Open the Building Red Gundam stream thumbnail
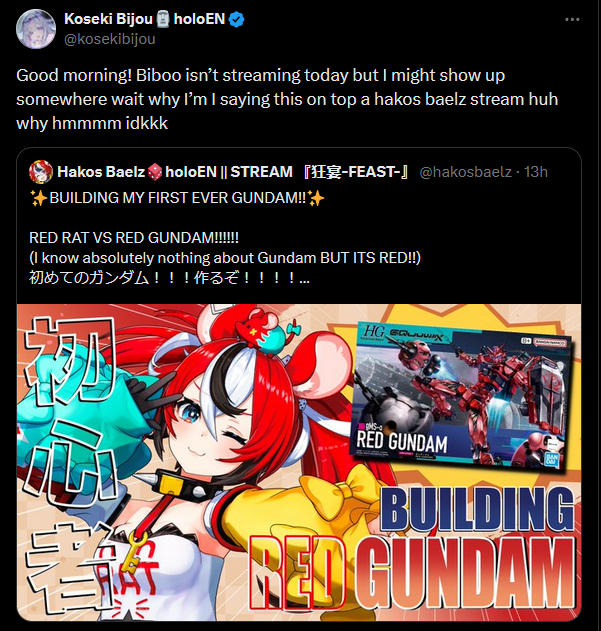The height and width of the screenshot is (631, 601). 299,462
